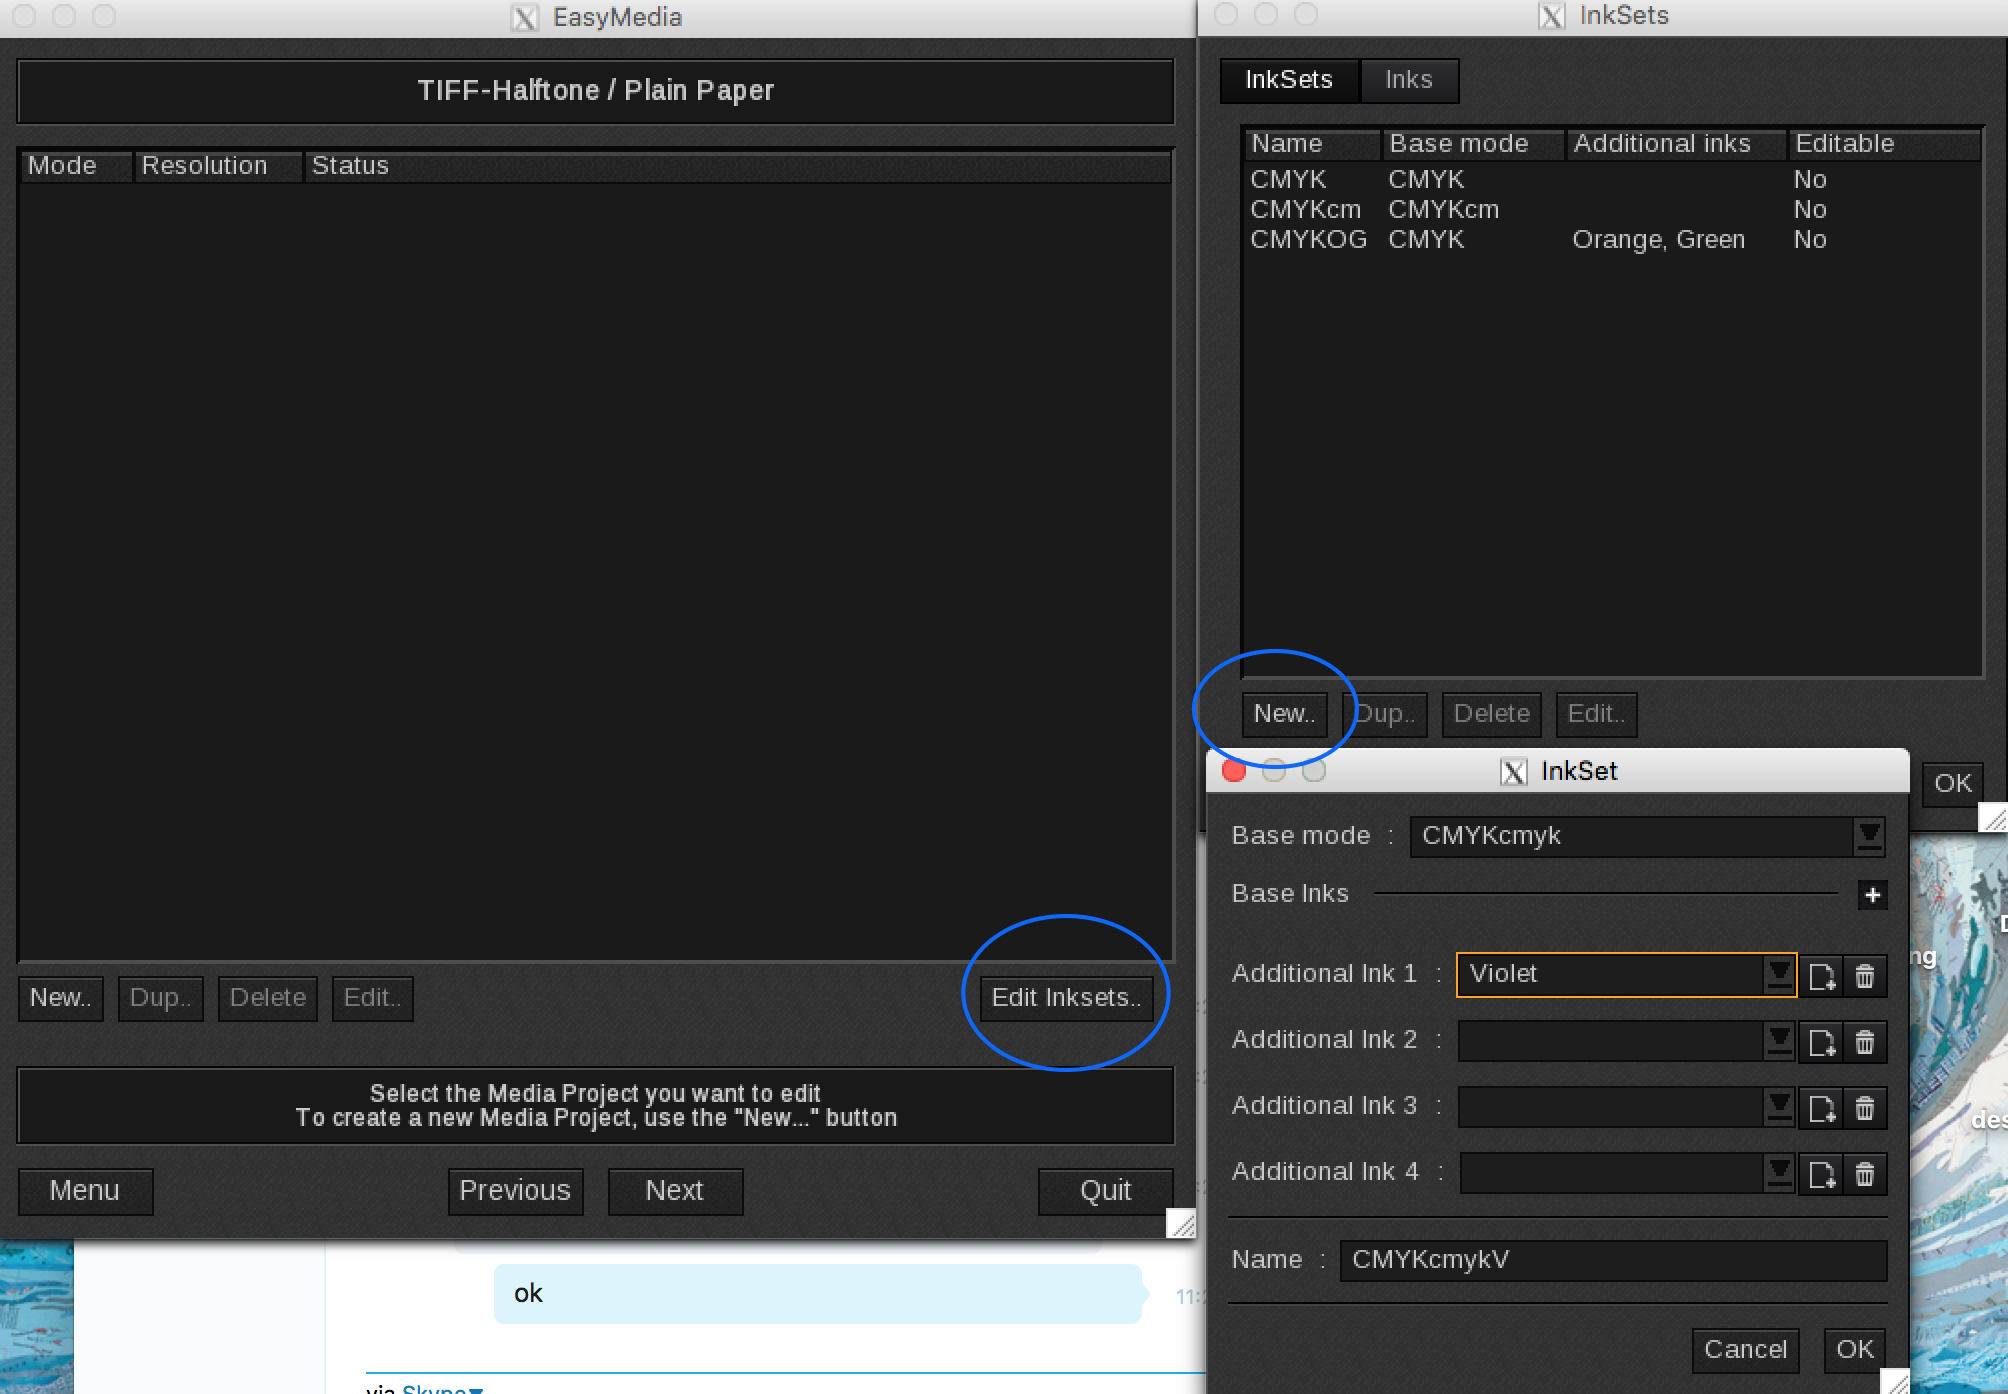
Task: Switch to the Inks tab
Action: pyautogui.click(x=1408, y=80)
